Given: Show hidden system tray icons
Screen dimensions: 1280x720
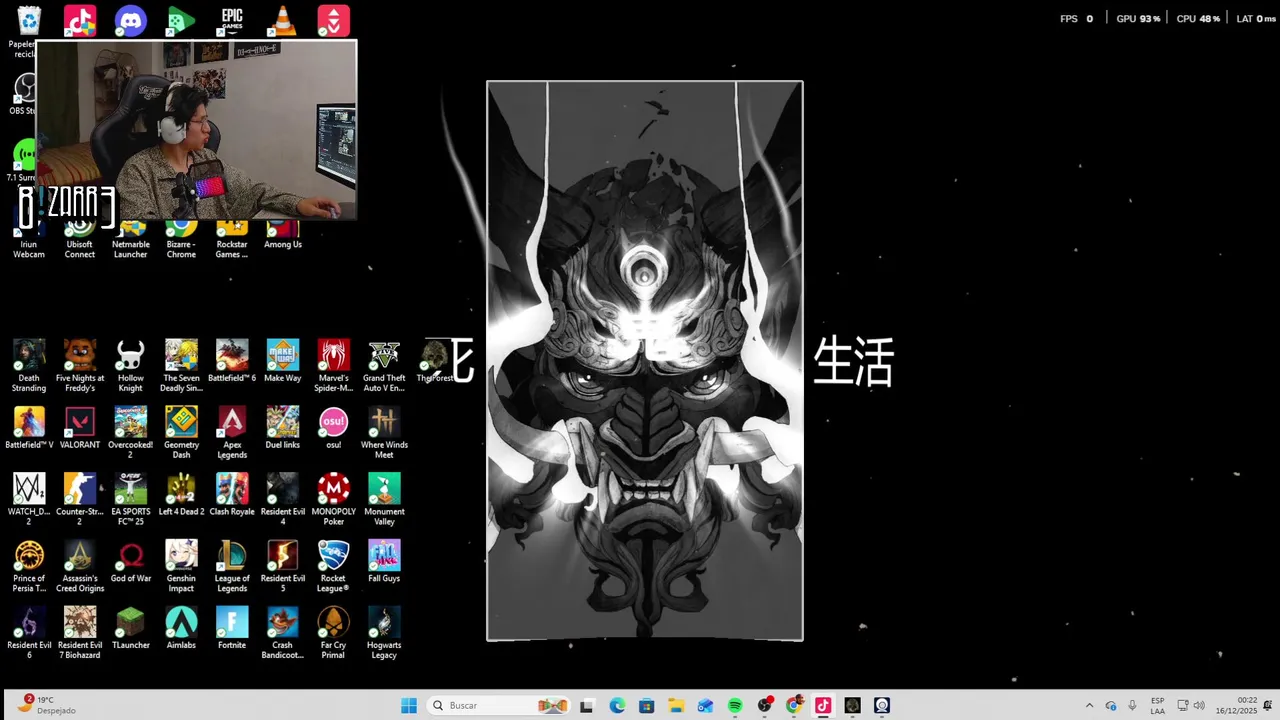Looking at the screenshot, I should (x=1089, y=706).
